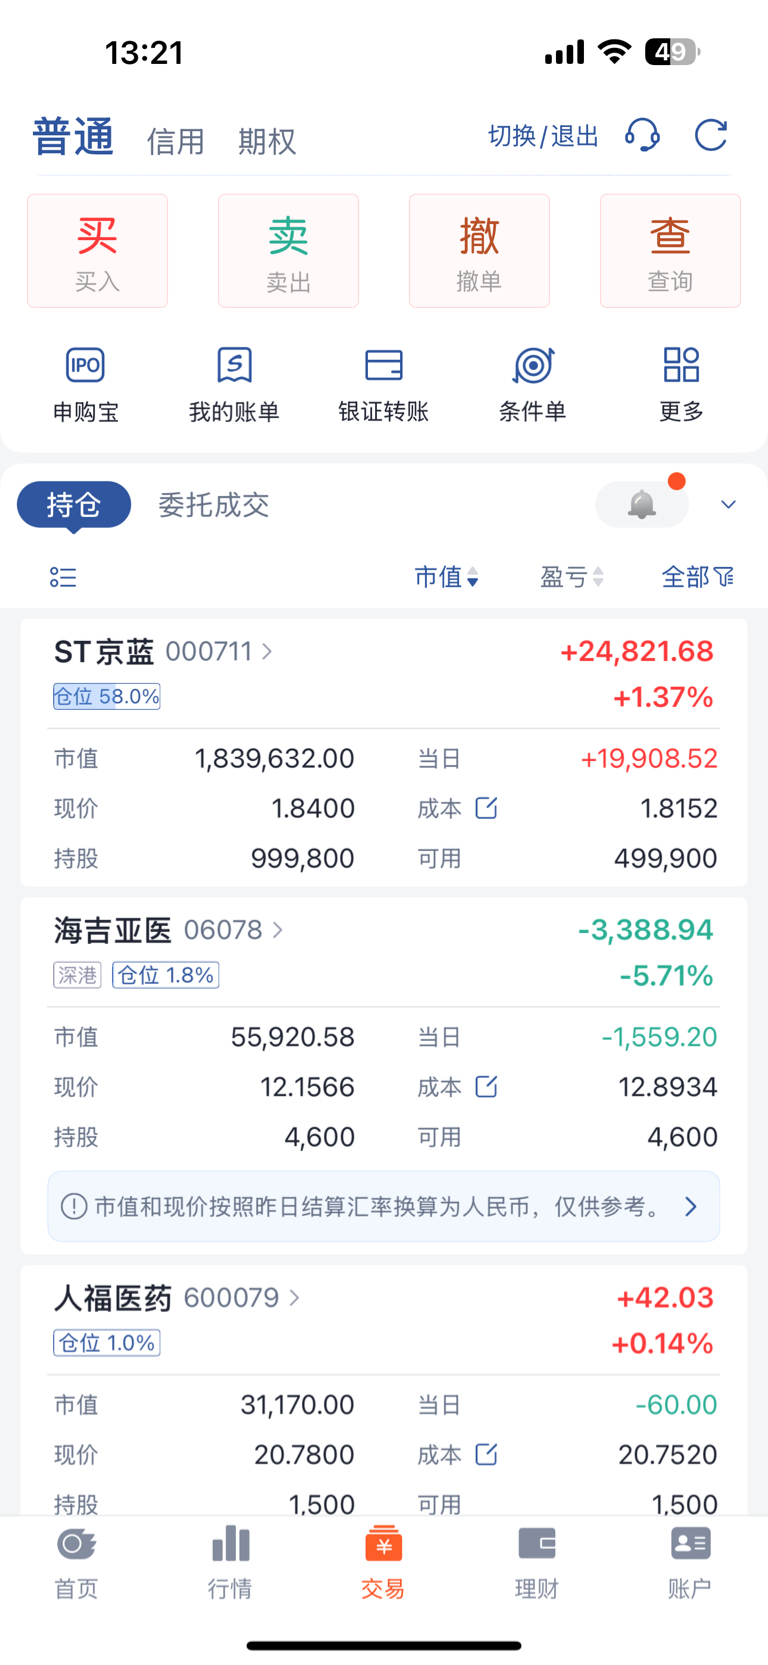Image resolution: width=768 pixels, height=1665 pixels.
Task: Open 行情 in bottom navigation
Action: click(x=230, y=1561)
